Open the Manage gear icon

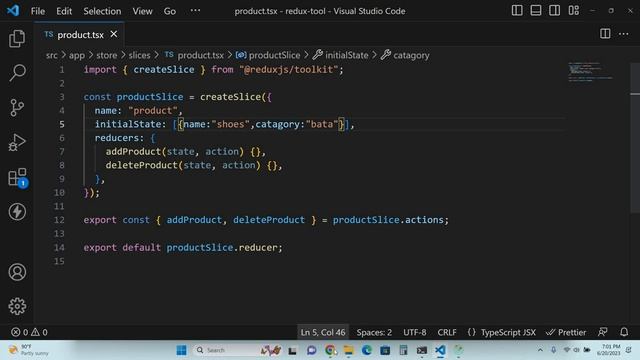(x=17, y=306)
